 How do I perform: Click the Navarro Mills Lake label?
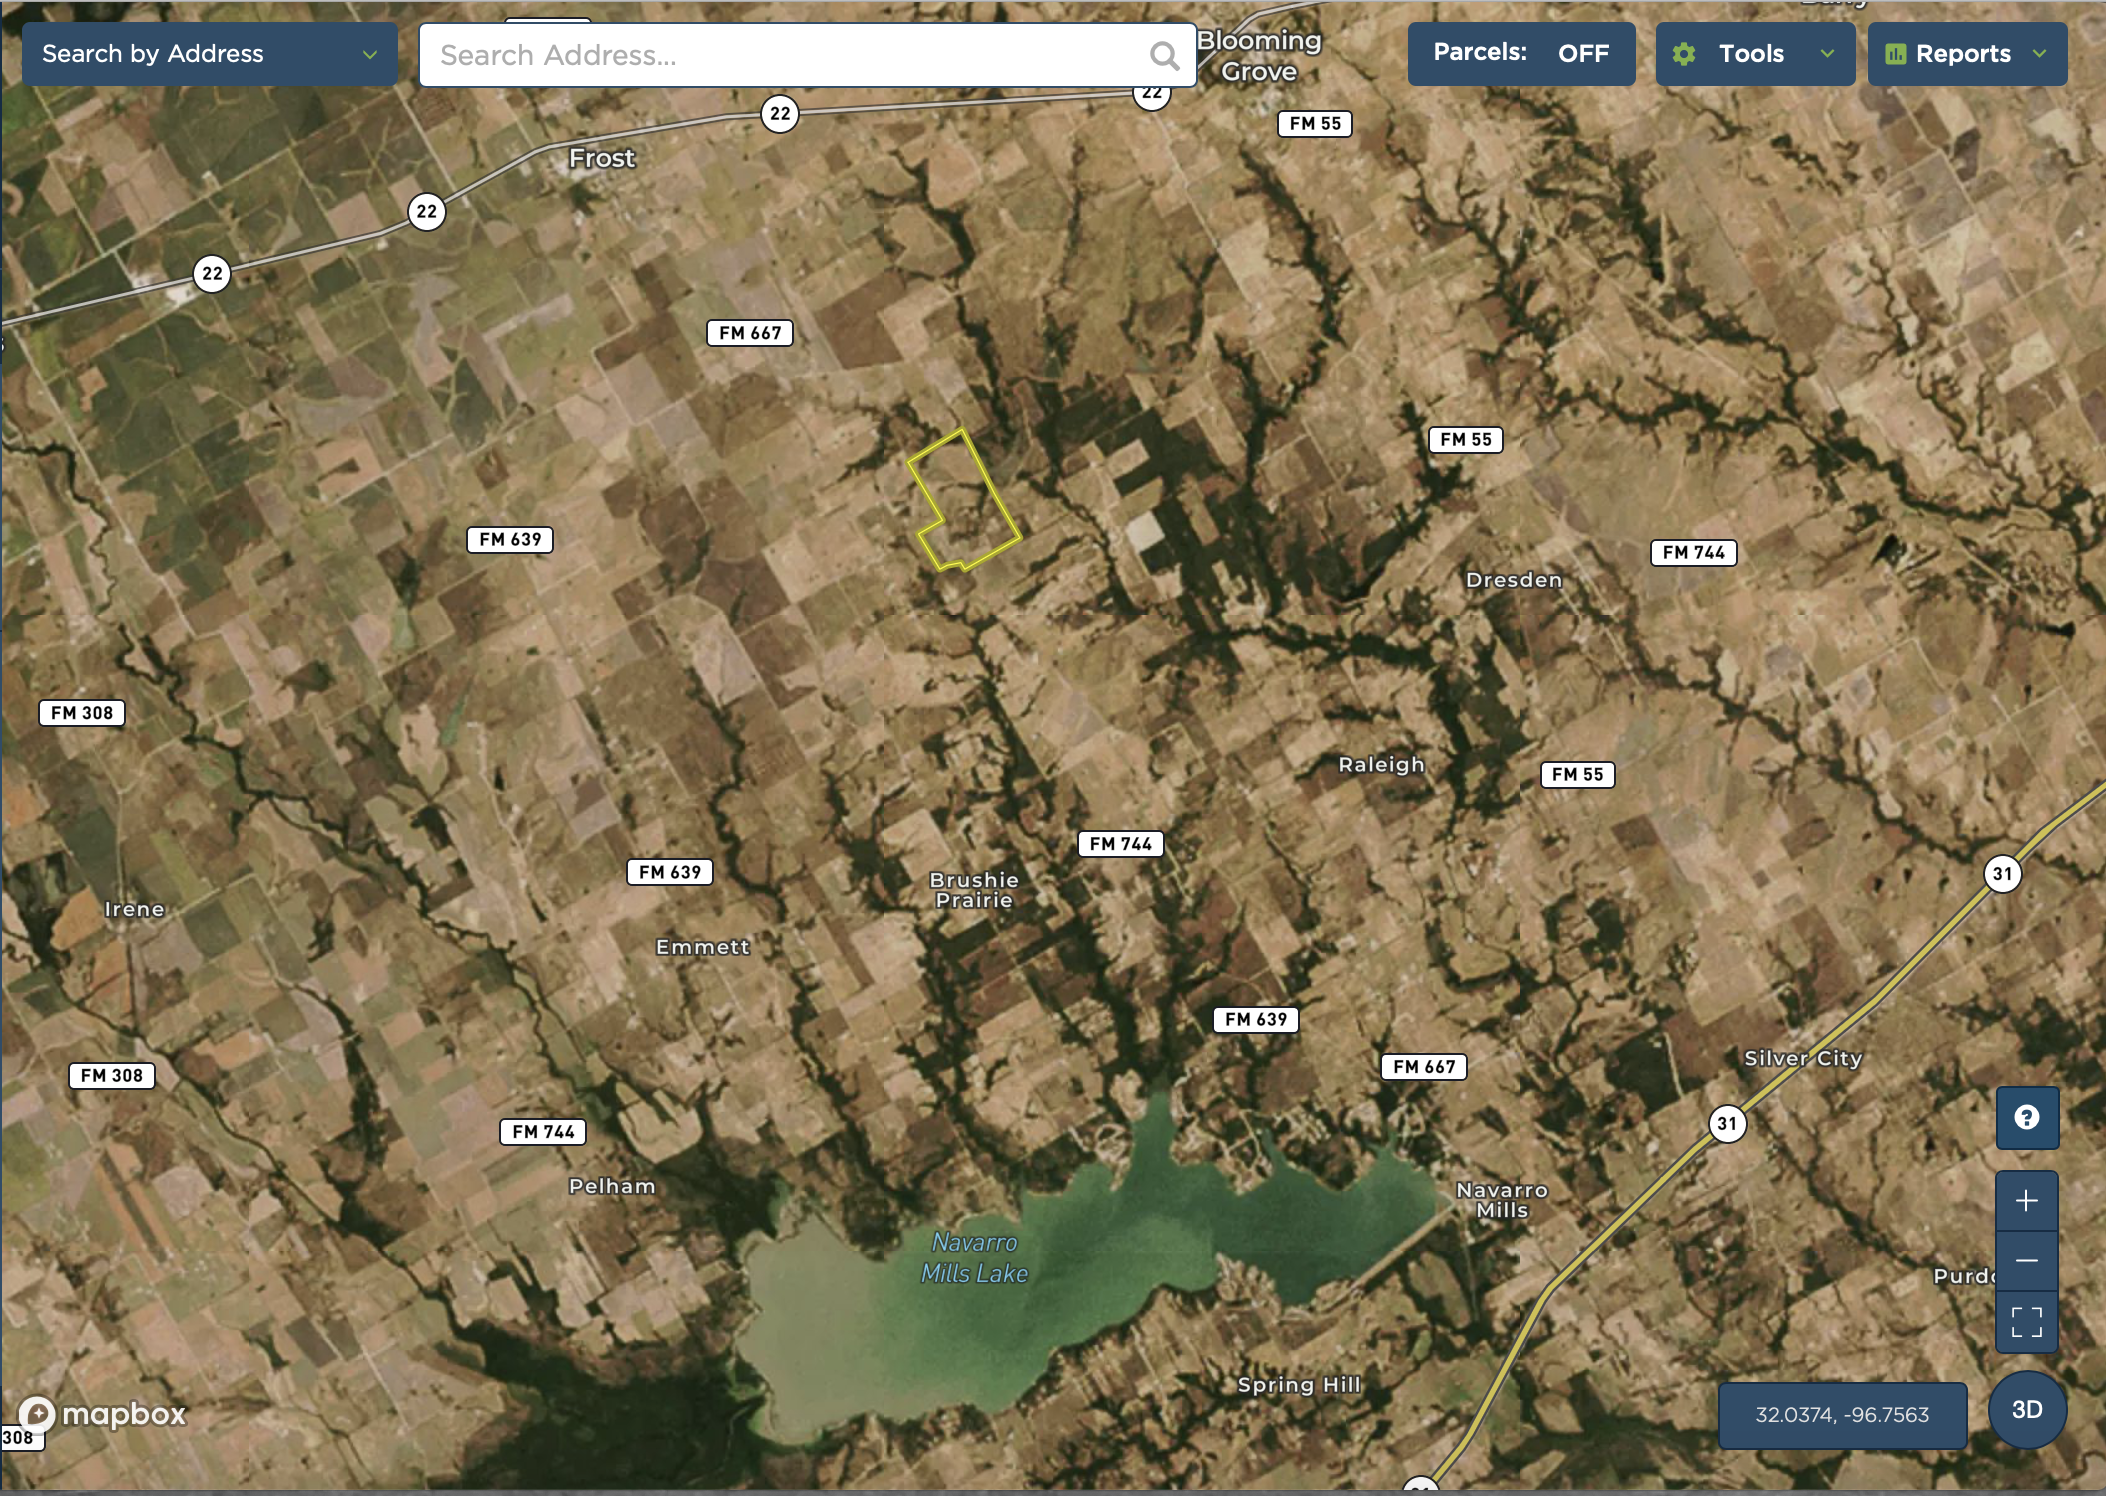coord(974,1257)
